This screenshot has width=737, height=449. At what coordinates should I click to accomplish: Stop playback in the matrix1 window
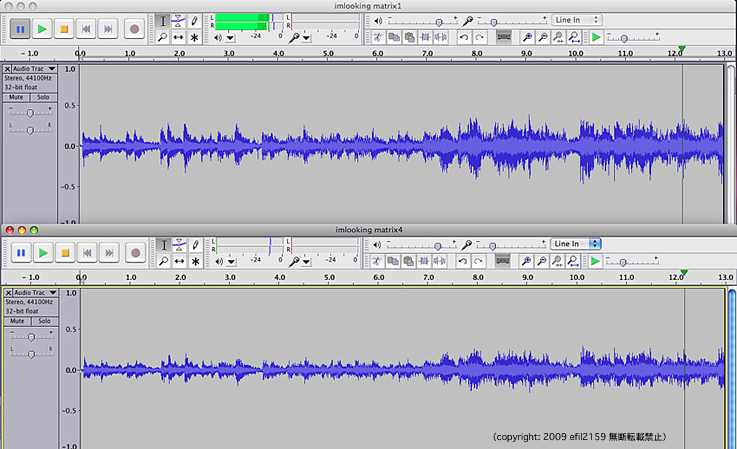point(64,29)
